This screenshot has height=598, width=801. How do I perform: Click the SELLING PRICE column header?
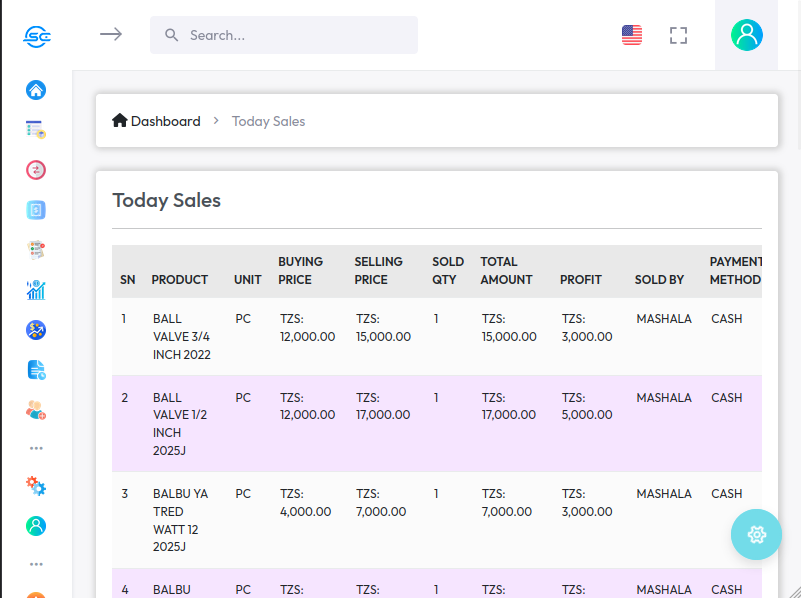[378, 271]
